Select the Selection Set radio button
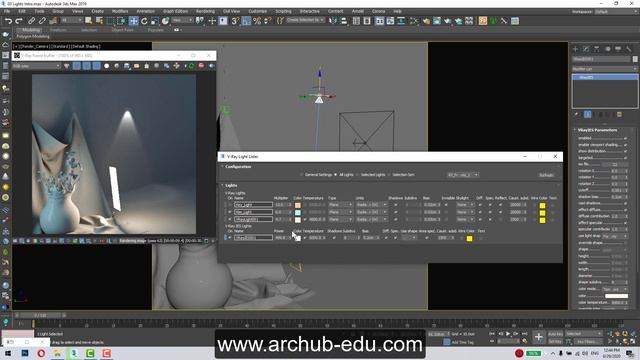 tap(389, 175)
